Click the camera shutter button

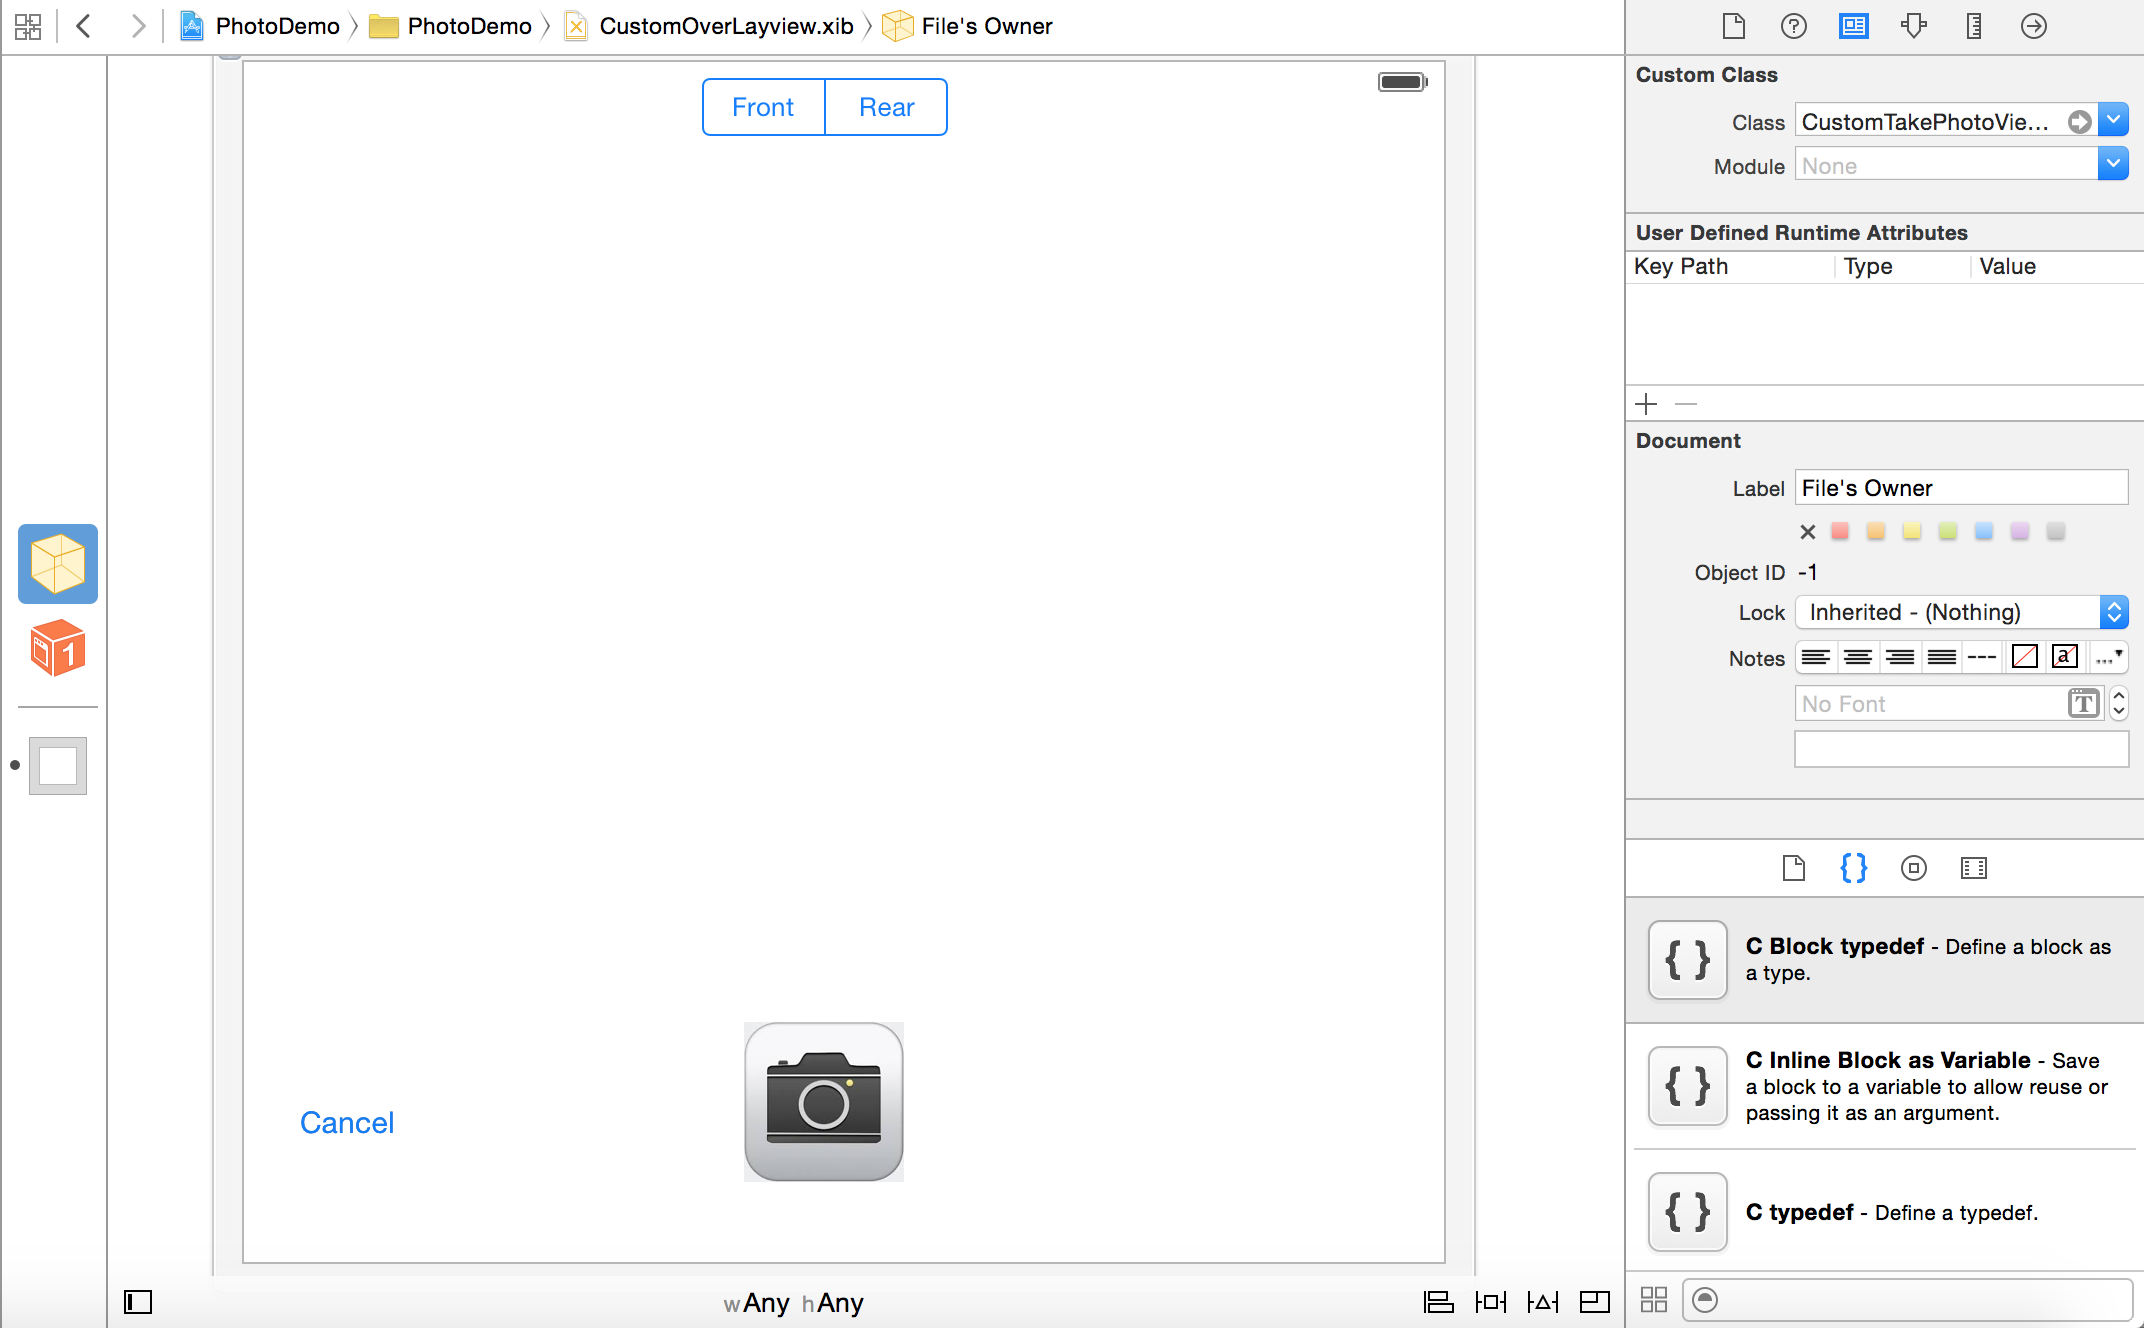pos(823,1101)
